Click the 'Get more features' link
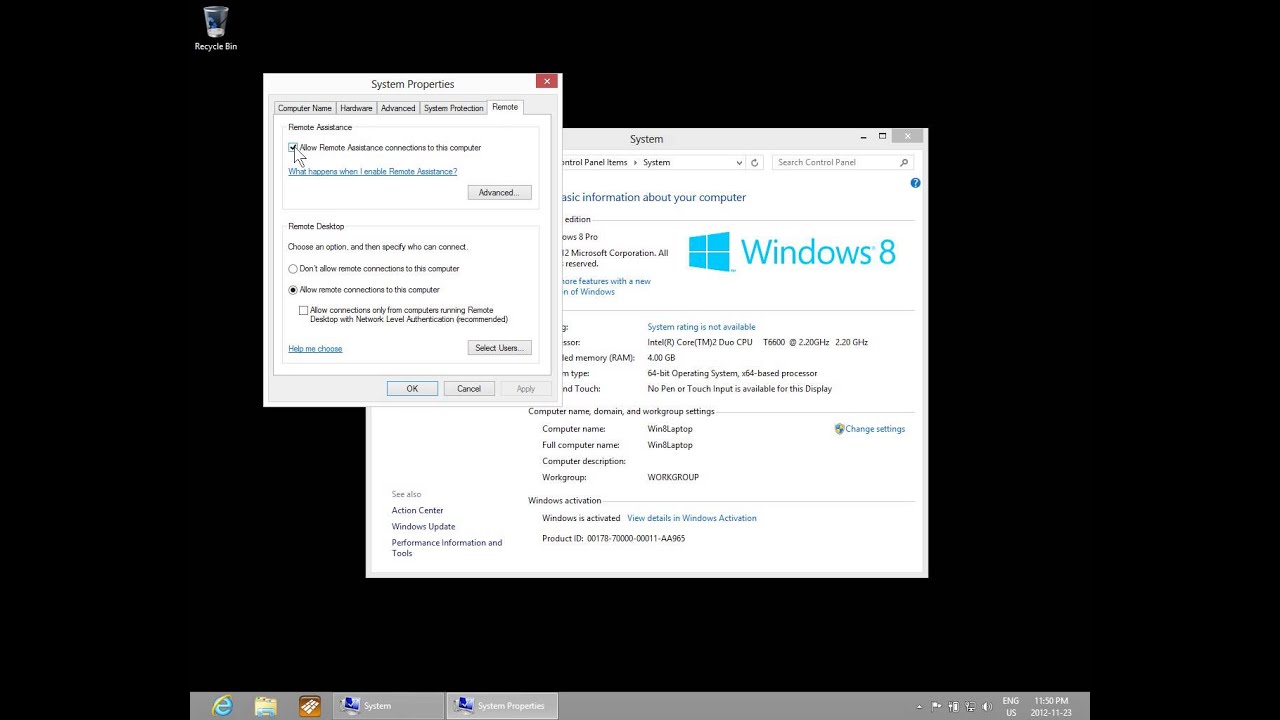Screen dimensions: 1280x720 click(x=607, y=287)
